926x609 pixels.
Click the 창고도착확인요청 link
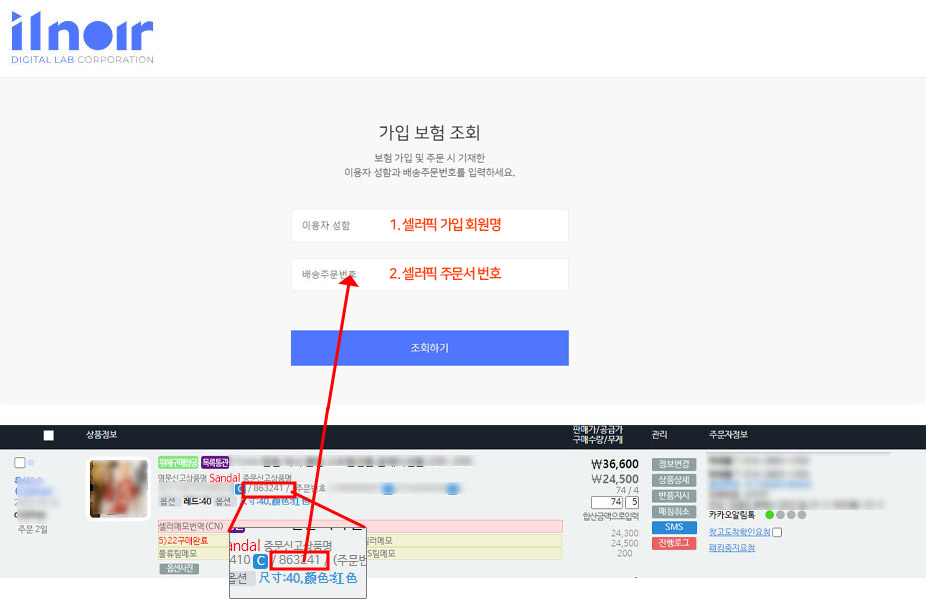(739, 532)
